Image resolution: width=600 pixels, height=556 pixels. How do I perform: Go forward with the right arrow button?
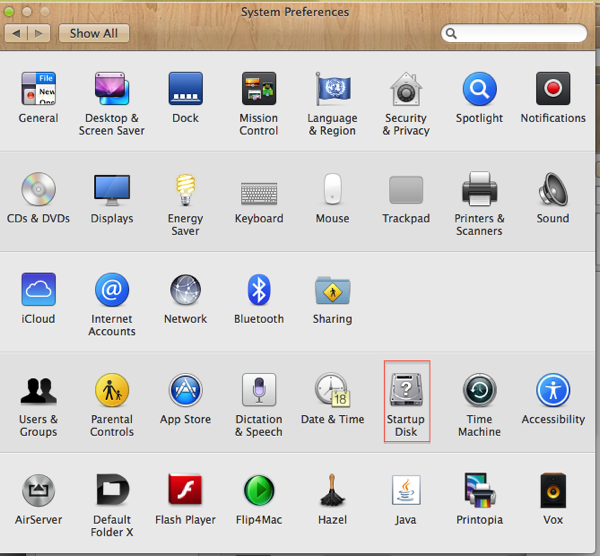pos(39,33)
